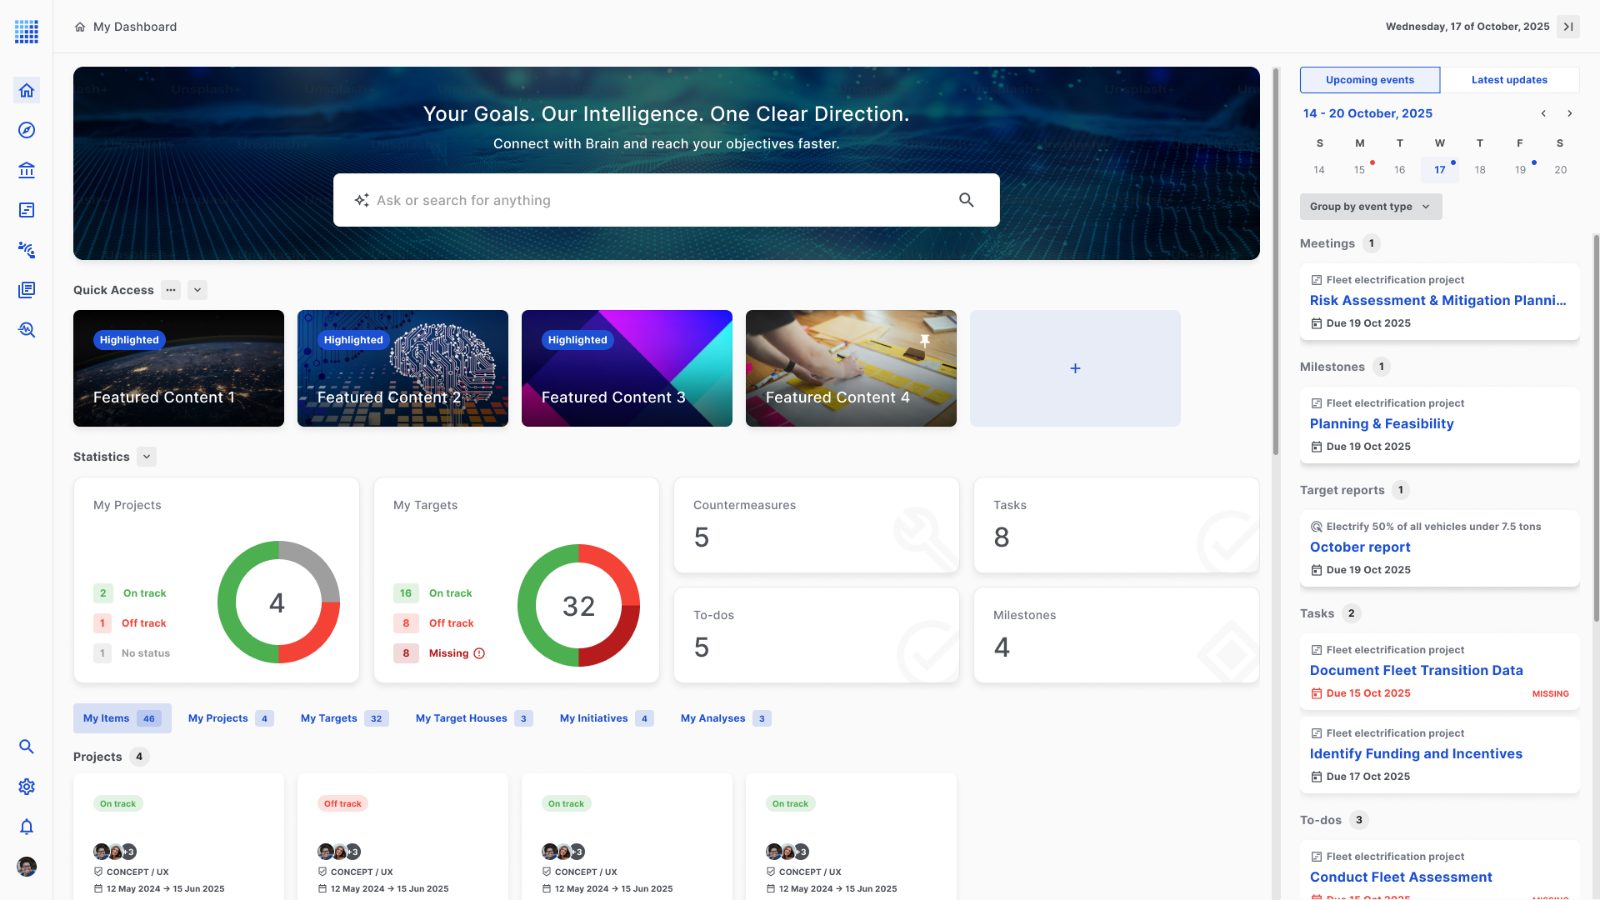Open the satellite signal icon in sidebar
Screen dimensions: 1600x900
point(27,250)
